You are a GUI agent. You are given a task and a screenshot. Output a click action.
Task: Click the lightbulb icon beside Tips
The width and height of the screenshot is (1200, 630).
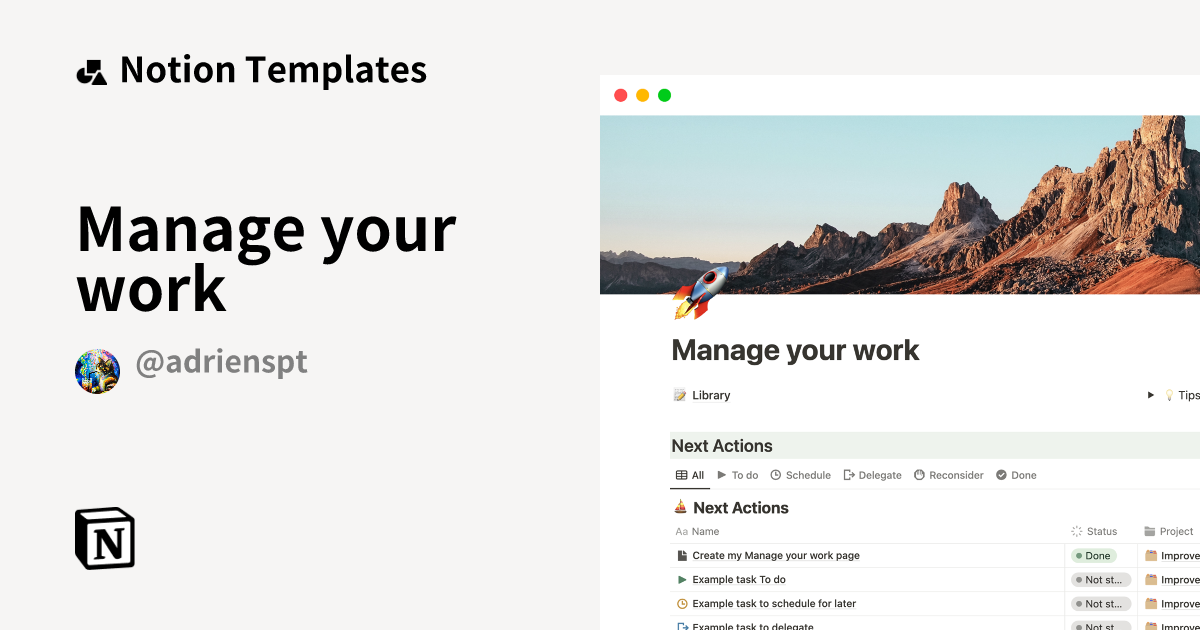coord(1169,395)
